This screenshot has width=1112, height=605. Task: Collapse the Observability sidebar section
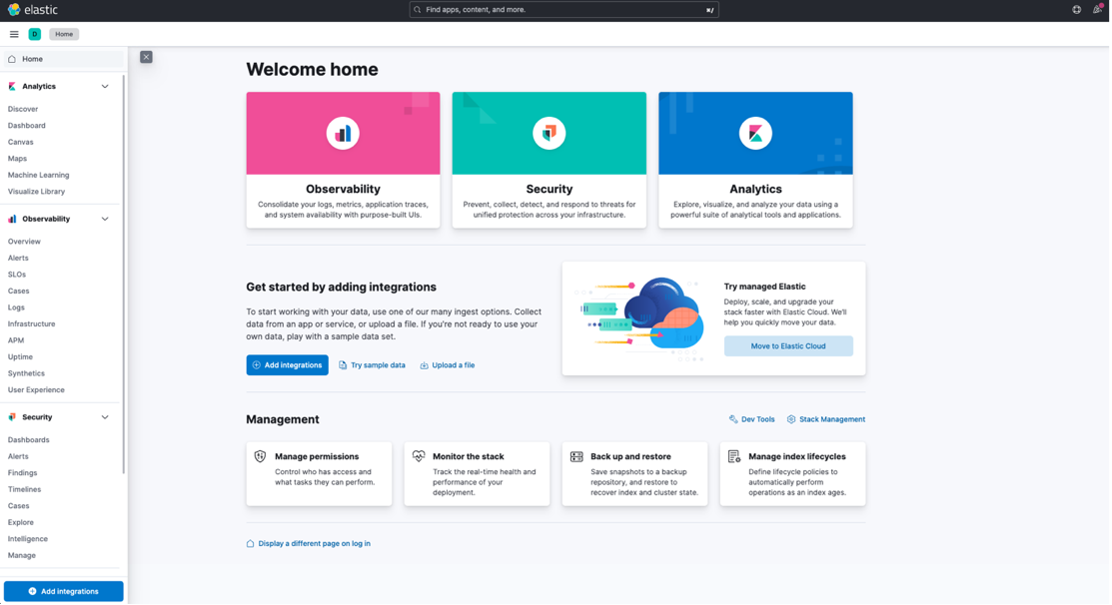(x=105, y=219)
